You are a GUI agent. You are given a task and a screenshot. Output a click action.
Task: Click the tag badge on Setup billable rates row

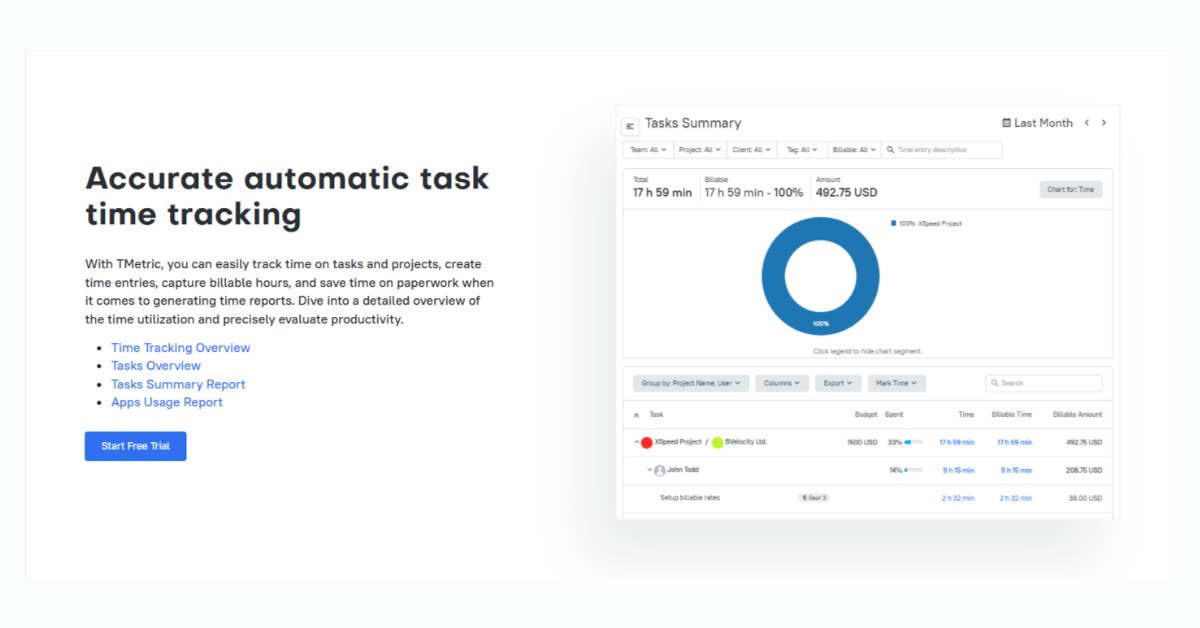tap(814, 497)
